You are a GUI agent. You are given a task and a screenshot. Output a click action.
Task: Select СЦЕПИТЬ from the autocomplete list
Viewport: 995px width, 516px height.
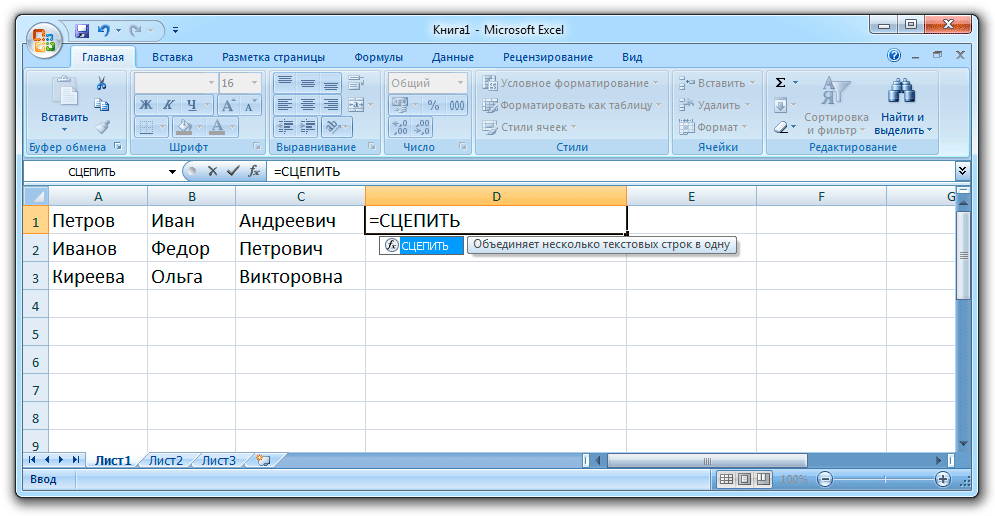(x=421, y=246)
